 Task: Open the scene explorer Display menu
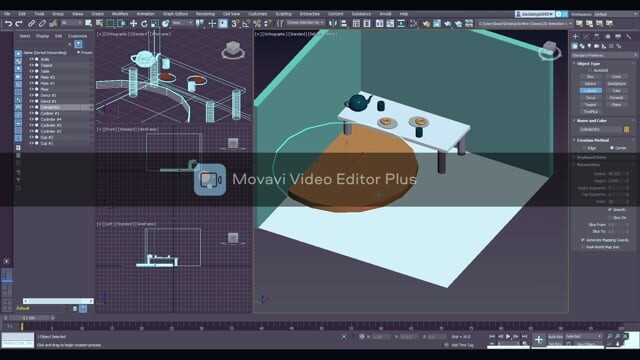pyautogui.click(x=42, y=36)
